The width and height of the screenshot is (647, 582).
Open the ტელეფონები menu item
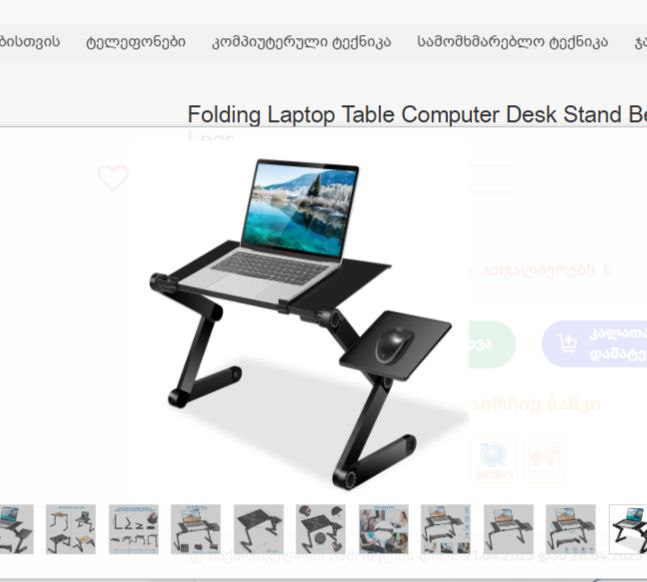(x=136, y=42)
